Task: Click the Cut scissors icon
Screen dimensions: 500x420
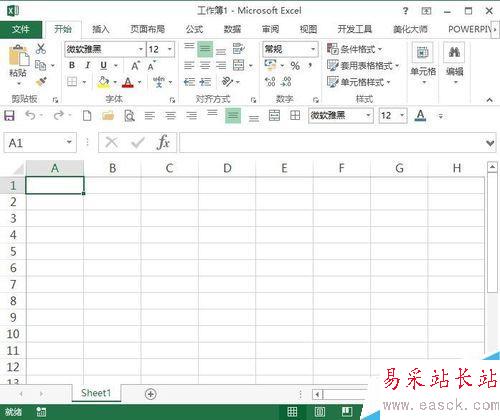Action: pos(41,49)
